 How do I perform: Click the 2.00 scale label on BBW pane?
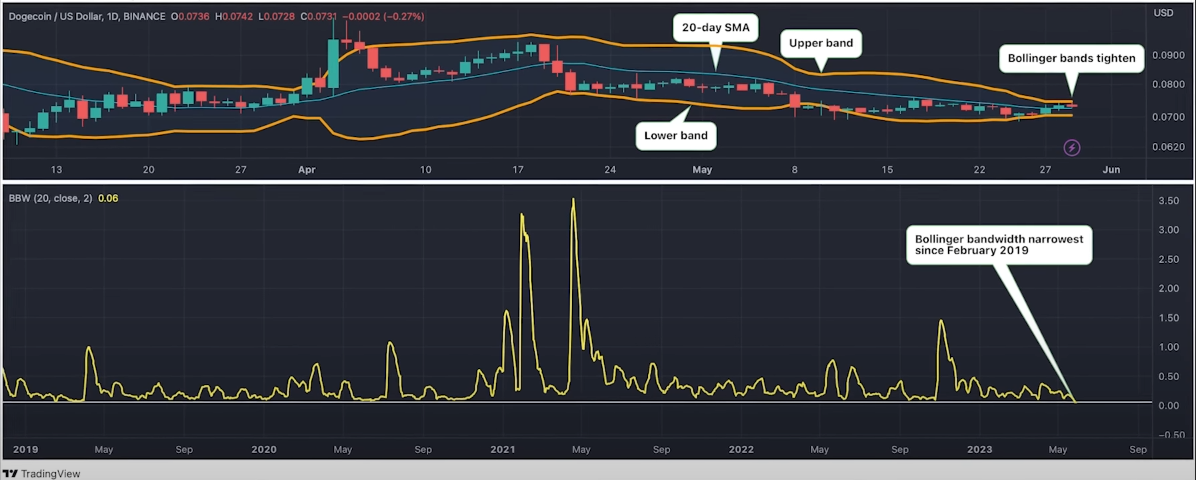(1169, 289)
